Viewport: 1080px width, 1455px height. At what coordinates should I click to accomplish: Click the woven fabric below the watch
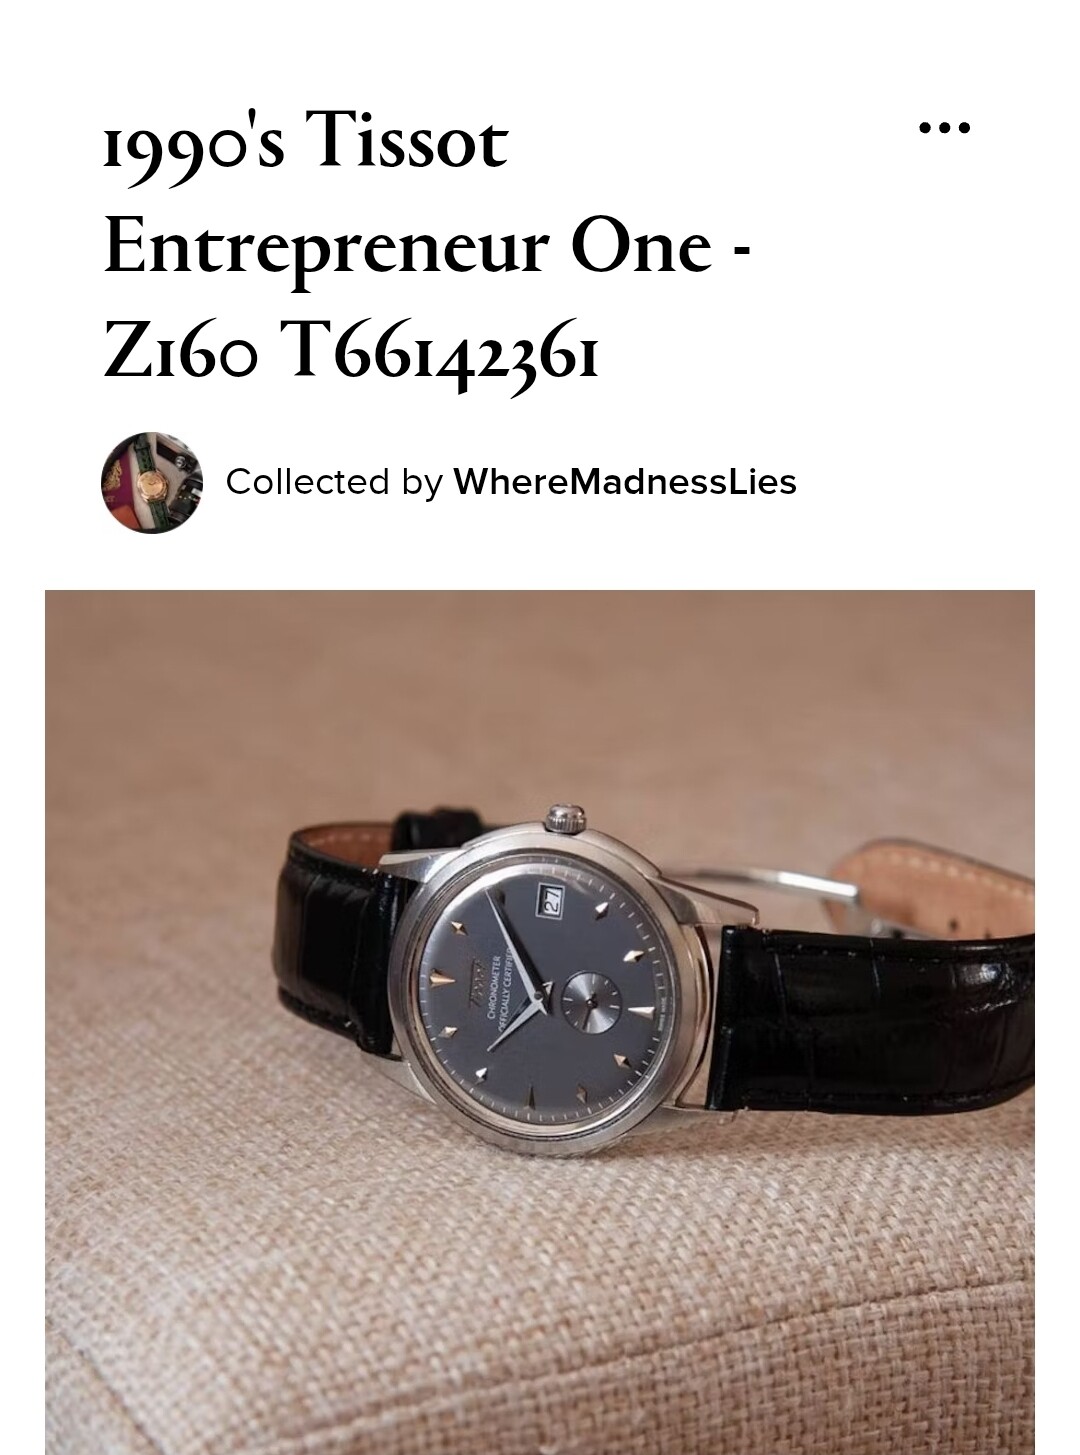tap(540, 1300)
